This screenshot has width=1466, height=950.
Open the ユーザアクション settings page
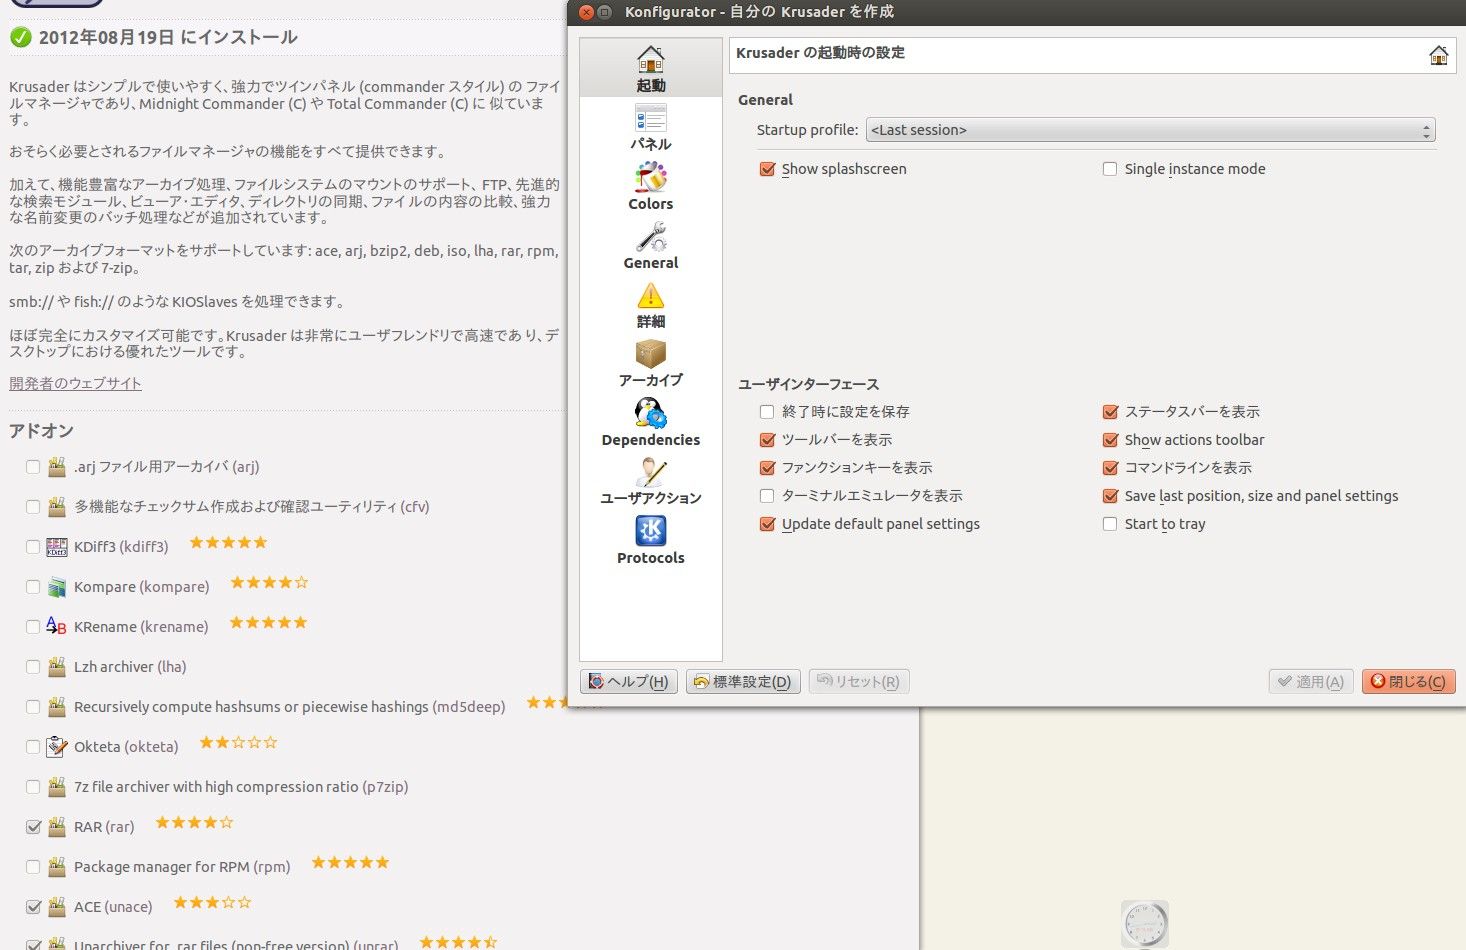point(651,482)
